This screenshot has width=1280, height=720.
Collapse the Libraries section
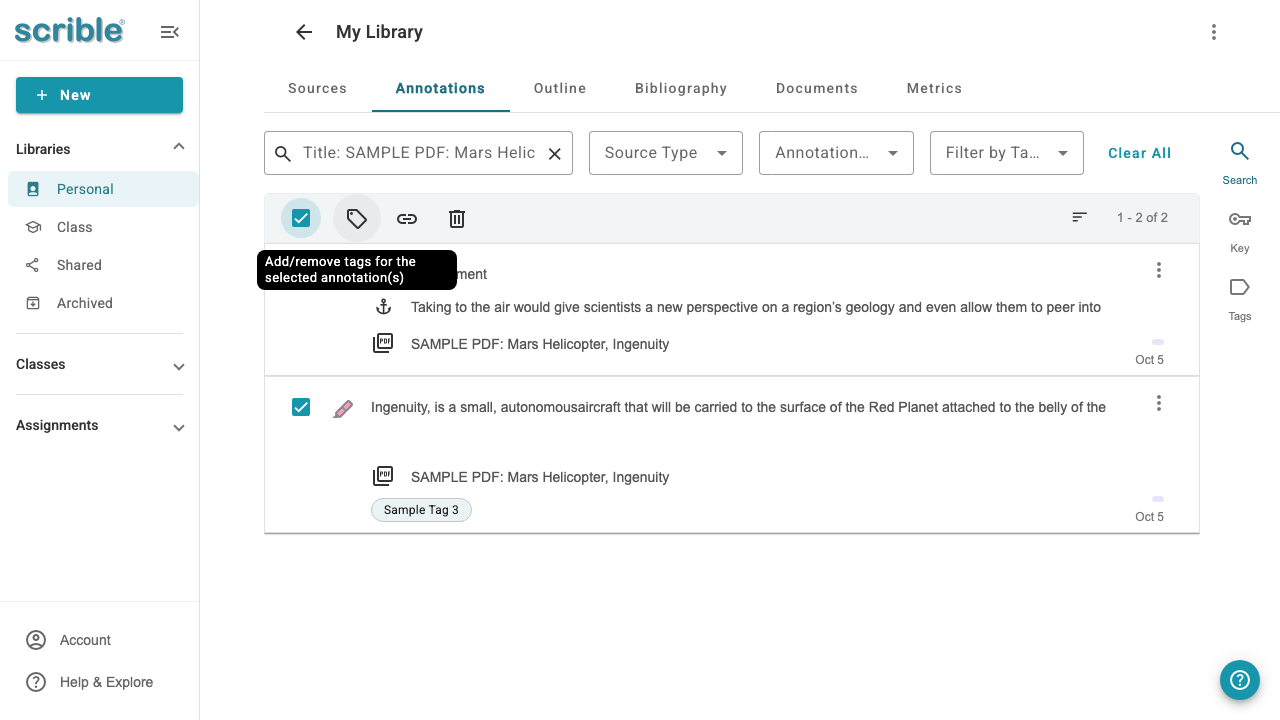point(179,148)
